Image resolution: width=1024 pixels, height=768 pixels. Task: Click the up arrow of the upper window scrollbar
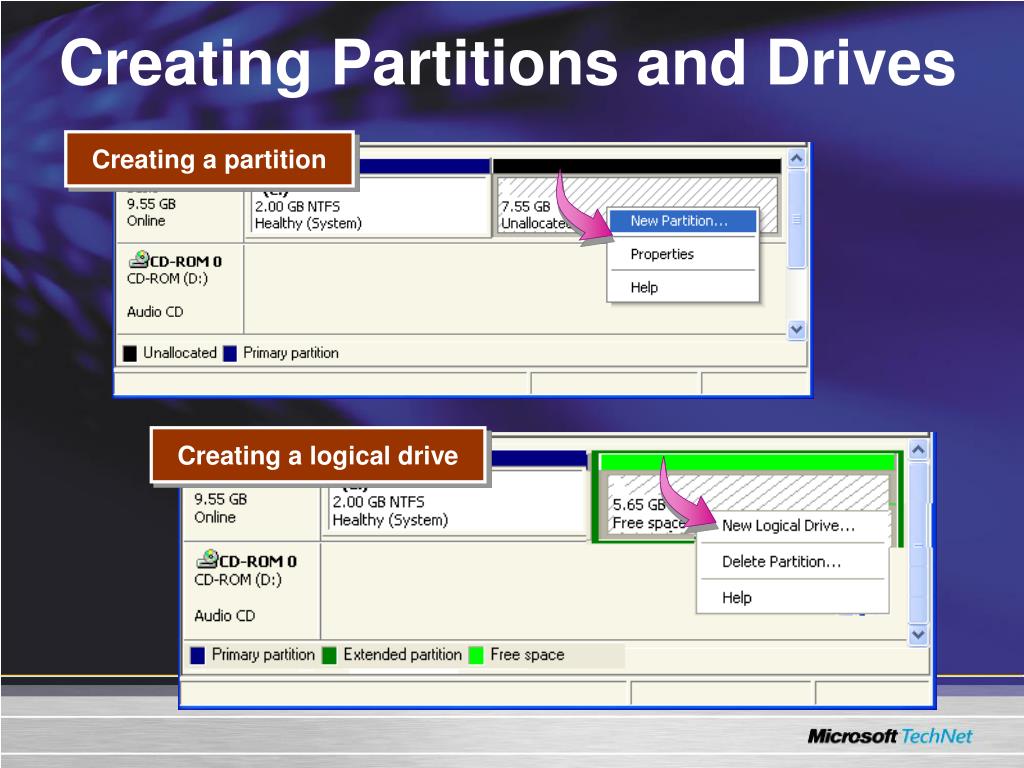click(x=796, y=159)
